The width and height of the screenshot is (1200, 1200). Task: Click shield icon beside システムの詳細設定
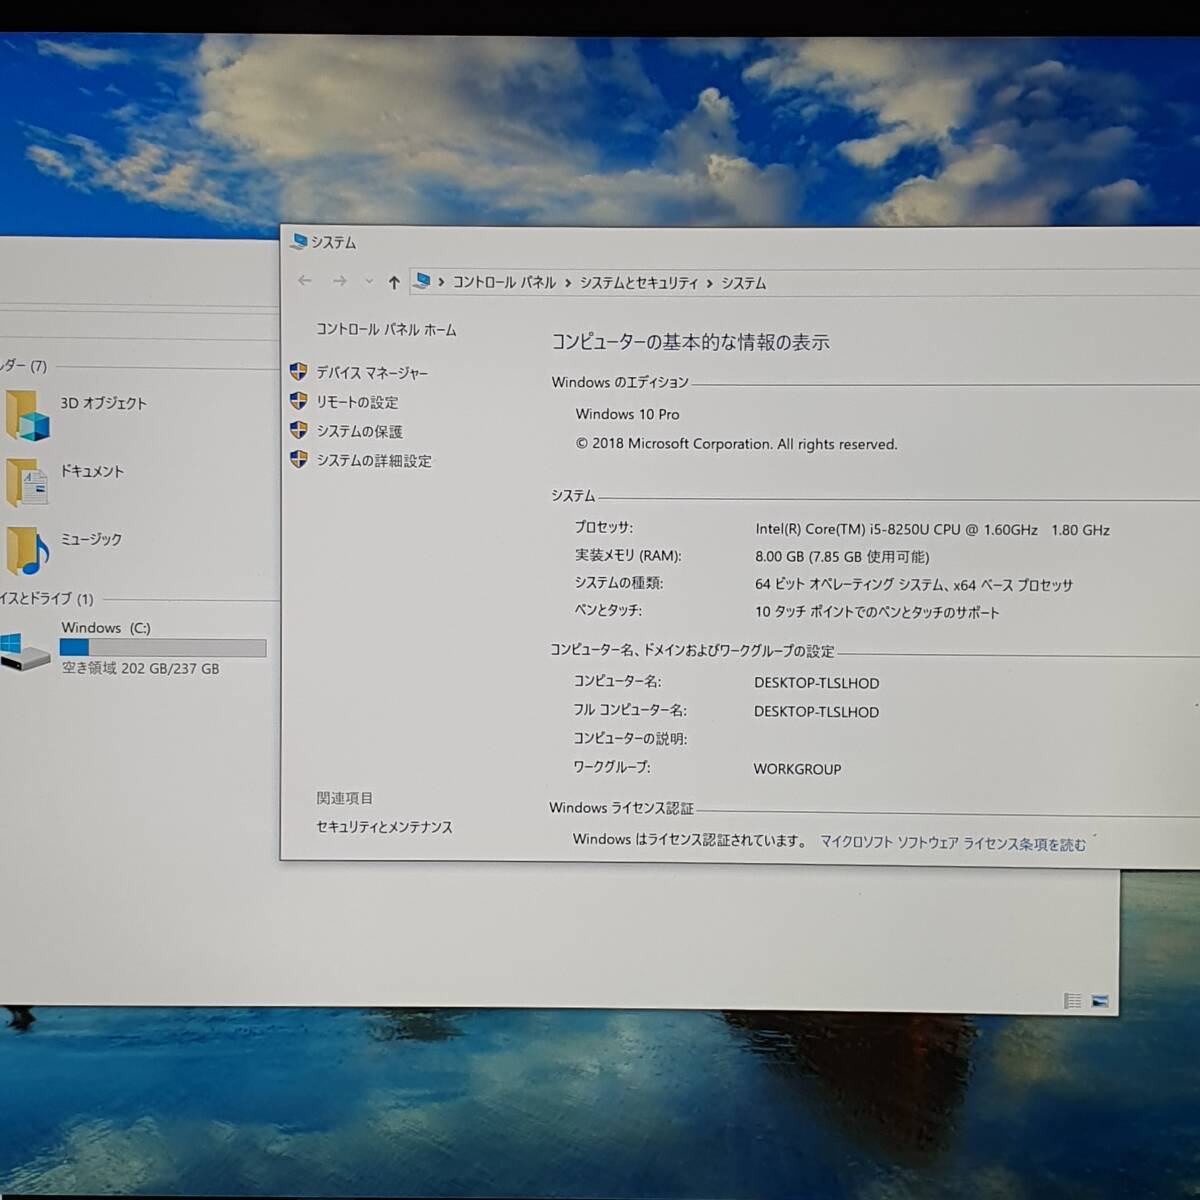298,459
